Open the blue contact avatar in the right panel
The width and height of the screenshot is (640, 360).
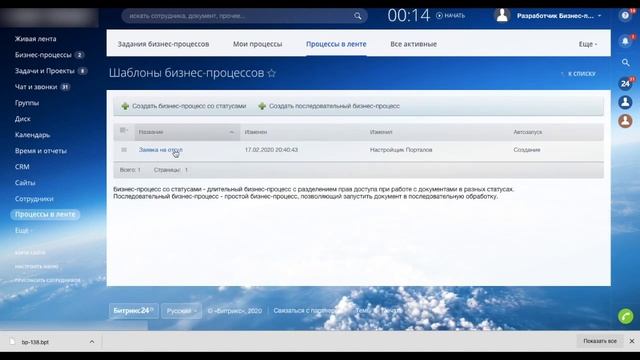(x=625, y=102)
